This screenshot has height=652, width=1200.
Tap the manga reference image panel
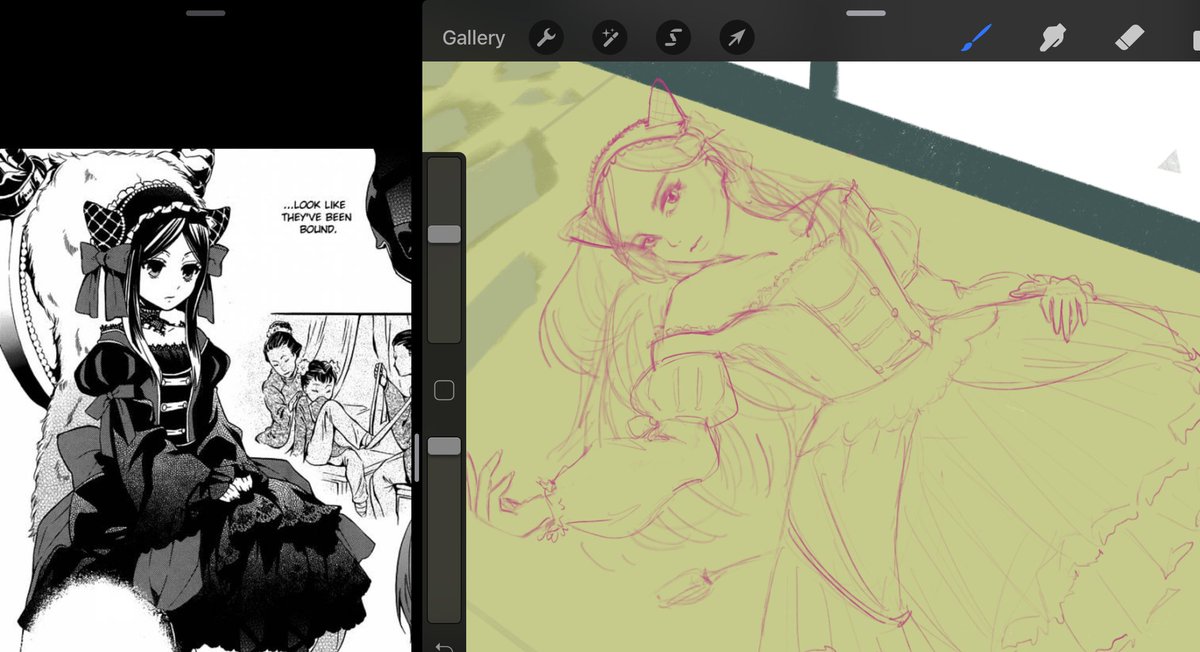206,400
